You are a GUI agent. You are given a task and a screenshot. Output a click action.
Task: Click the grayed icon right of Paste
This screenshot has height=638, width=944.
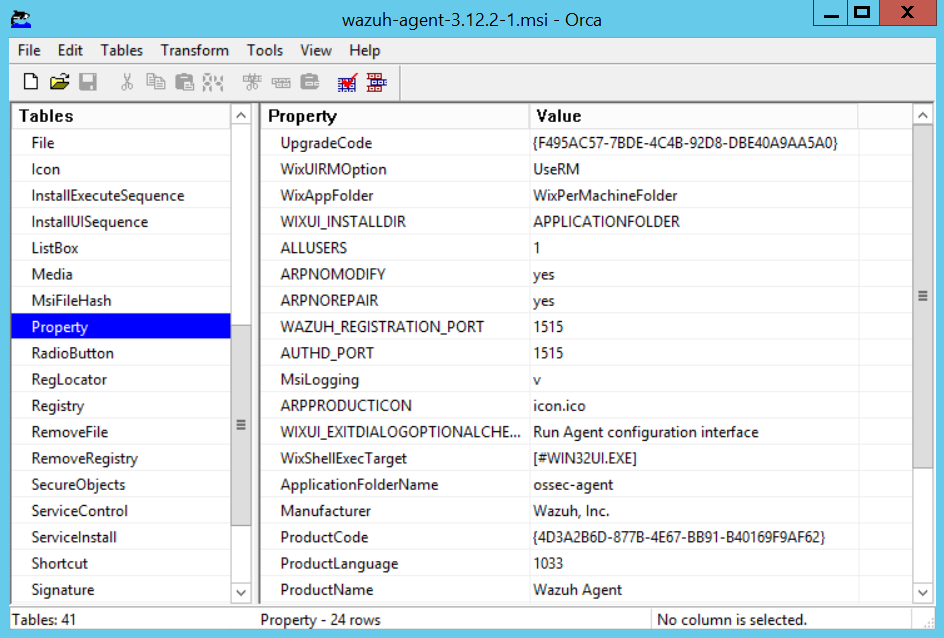click(213, 81)
